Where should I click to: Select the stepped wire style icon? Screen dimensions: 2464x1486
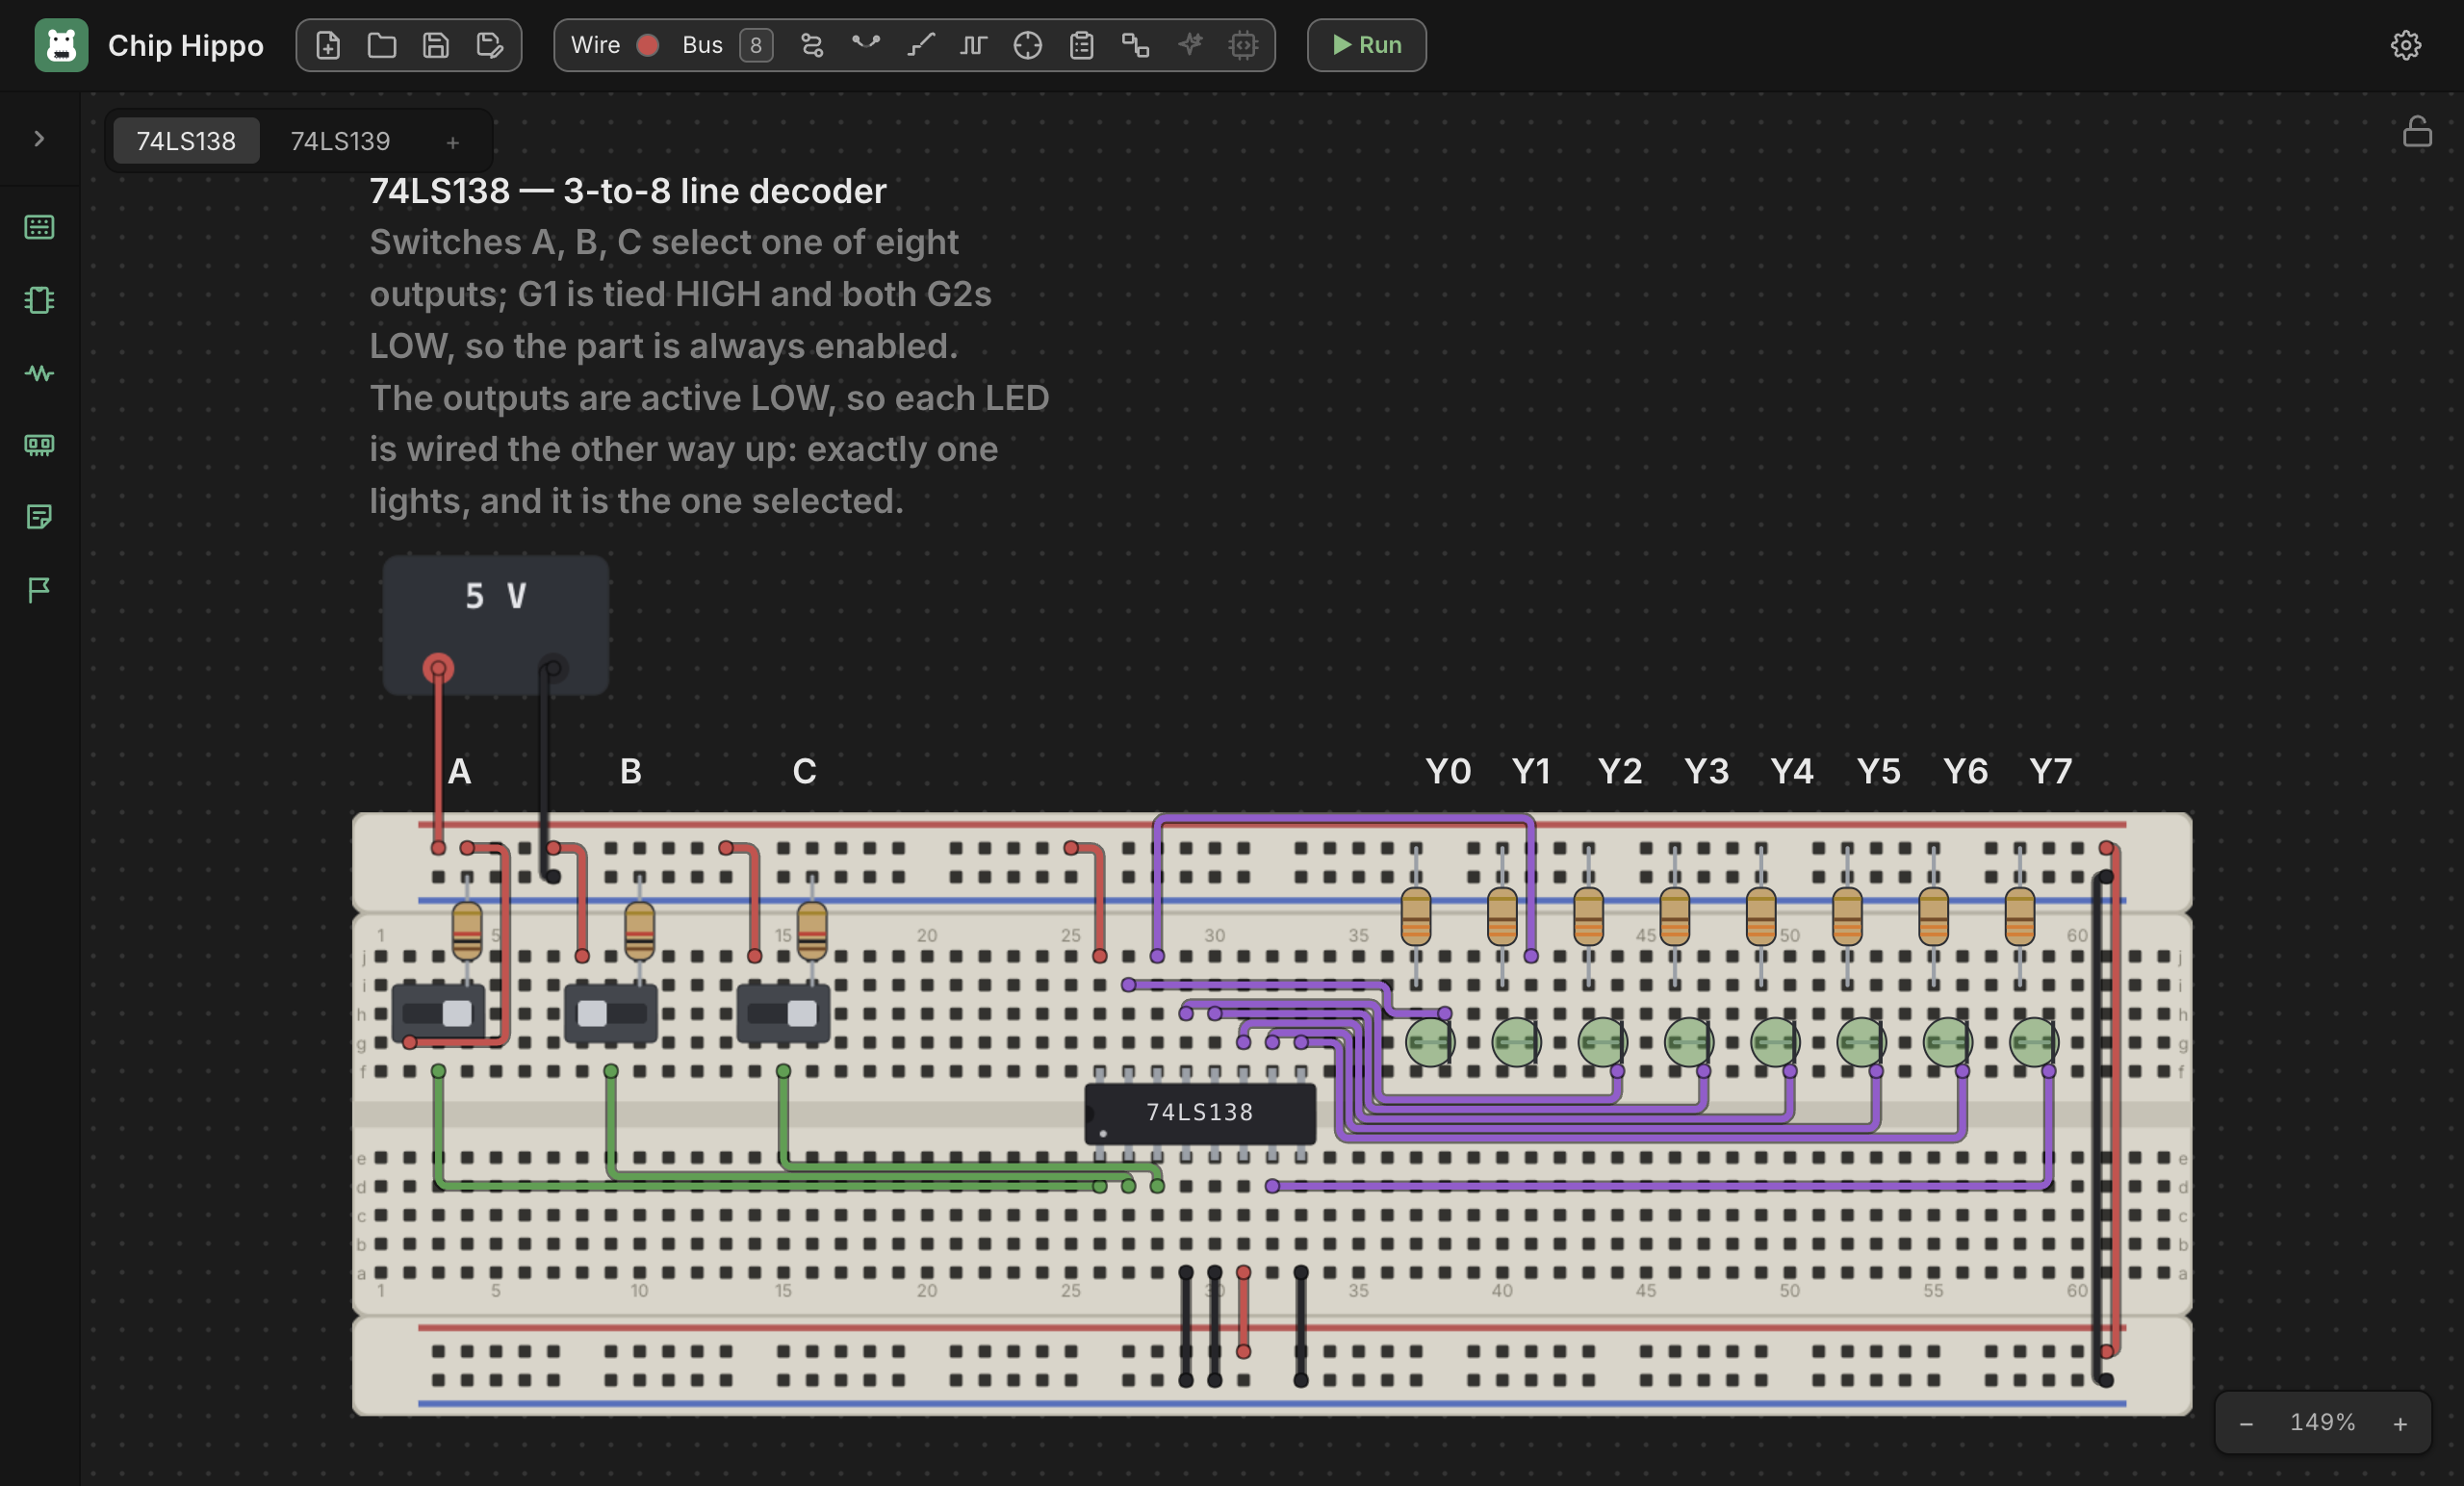click(x=920, y=45)
